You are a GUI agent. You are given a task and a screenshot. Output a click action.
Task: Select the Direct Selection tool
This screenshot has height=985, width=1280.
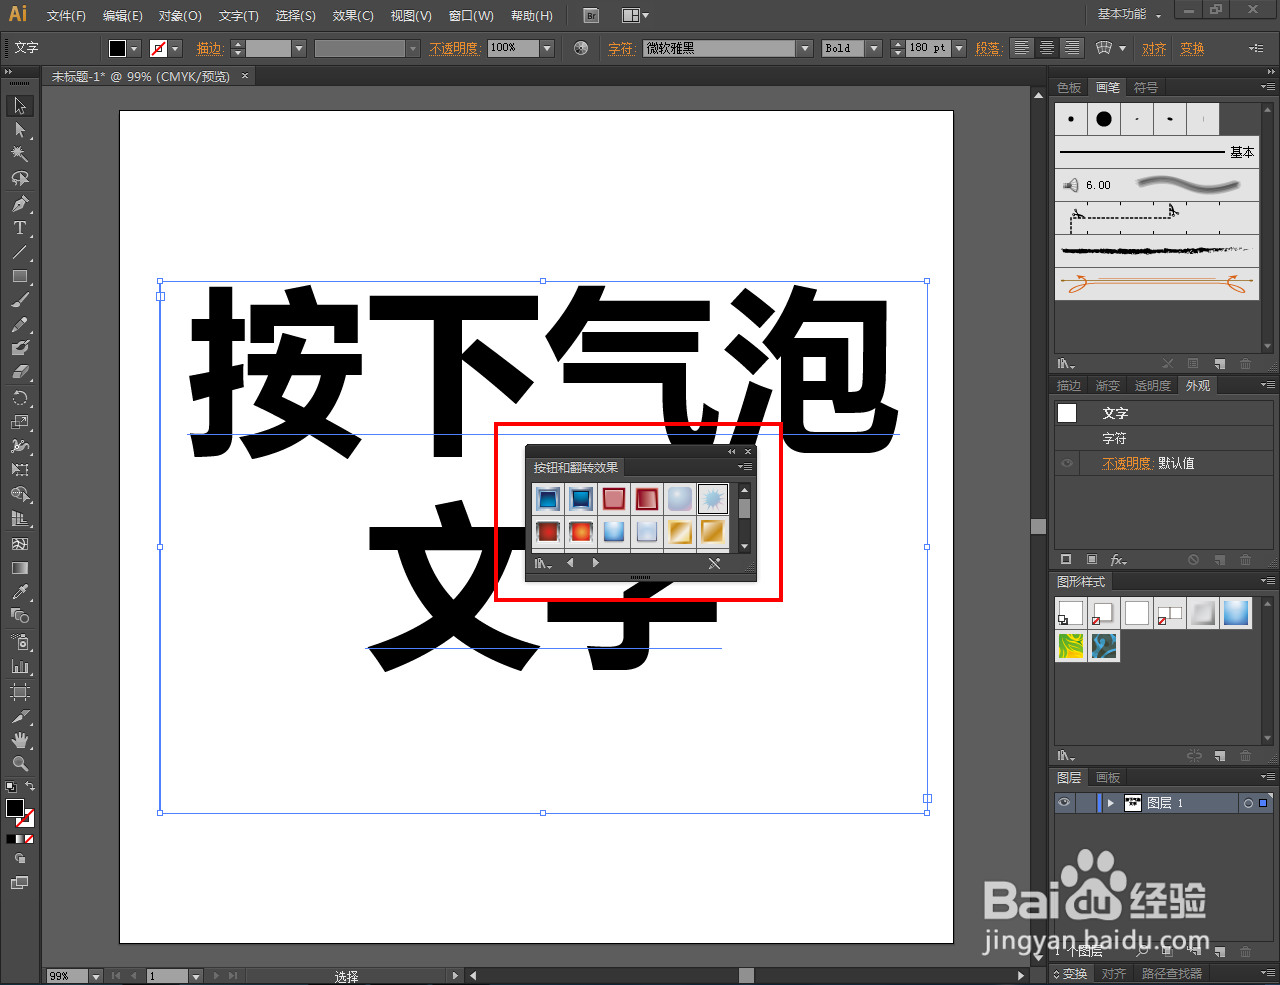point(20,130)
